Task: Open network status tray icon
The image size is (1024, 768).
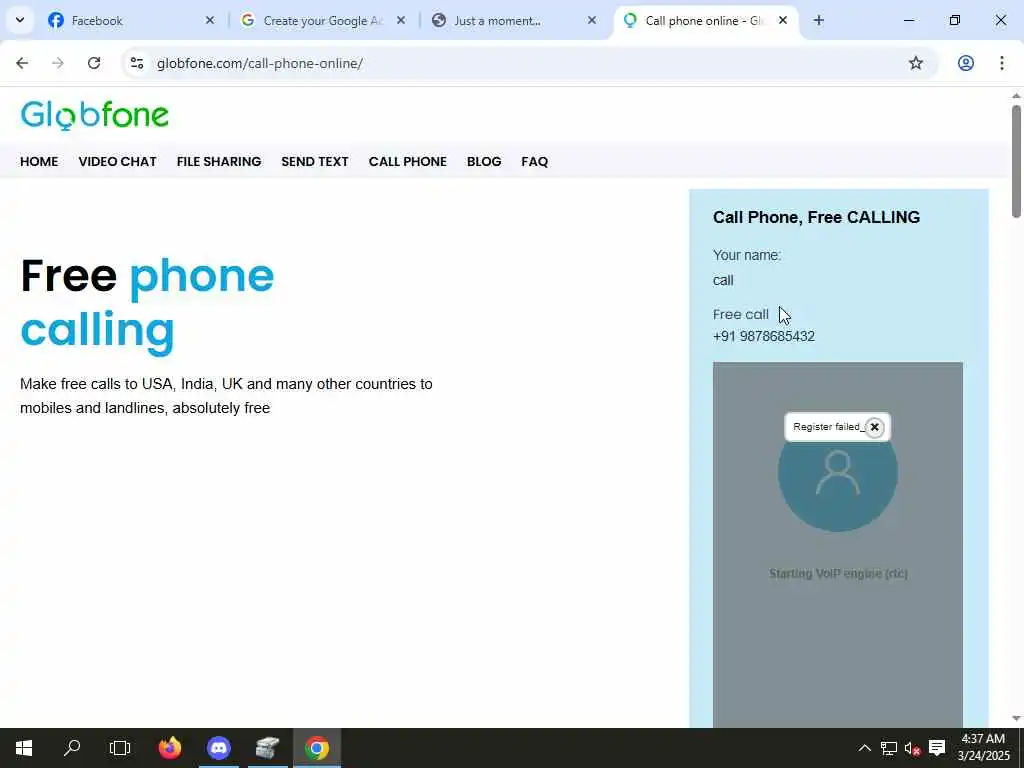Action: [889, 748]
